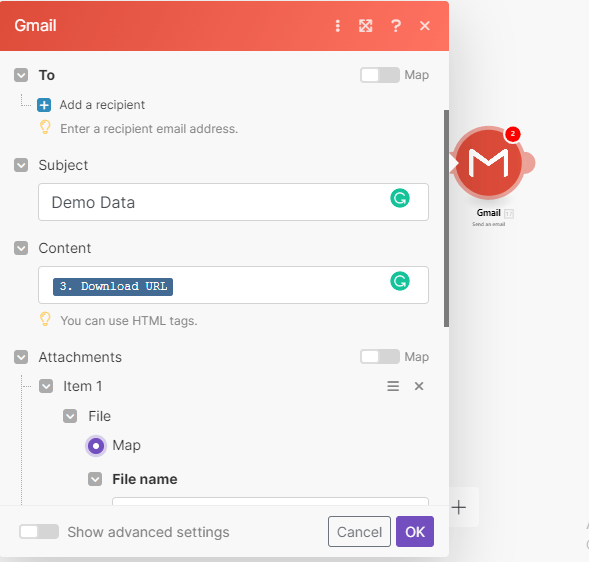Click the Grammarly icon in Subject field
The height and width of the screenshot is (562, 589).
click(x=400, y=198)
